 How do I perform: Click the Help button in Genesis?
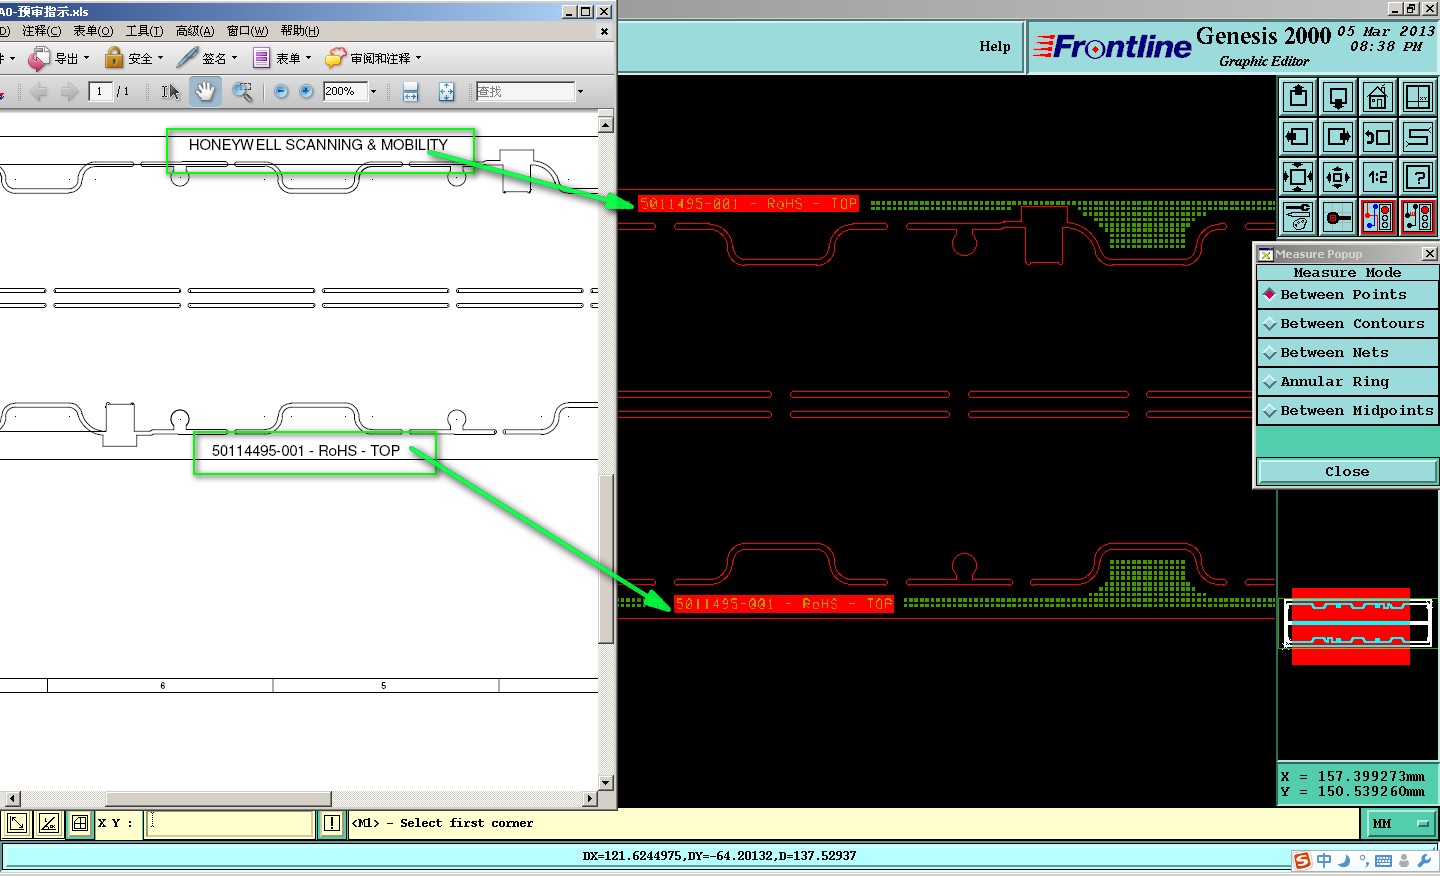(x=994, y=46)
